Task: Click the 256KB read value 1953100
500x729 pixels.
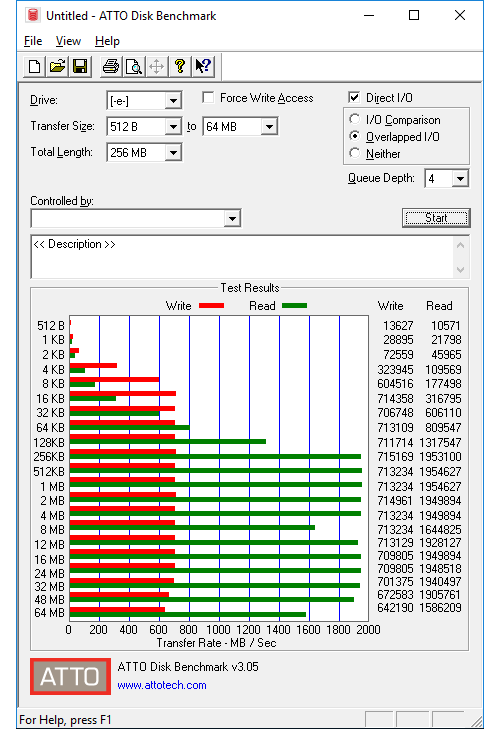Action: pos(440,457)
